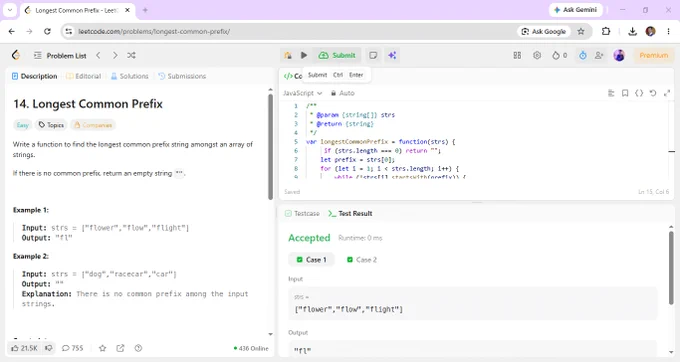Switch to the Testcase tab
This screenshot has width=680, height=362.
302,214
